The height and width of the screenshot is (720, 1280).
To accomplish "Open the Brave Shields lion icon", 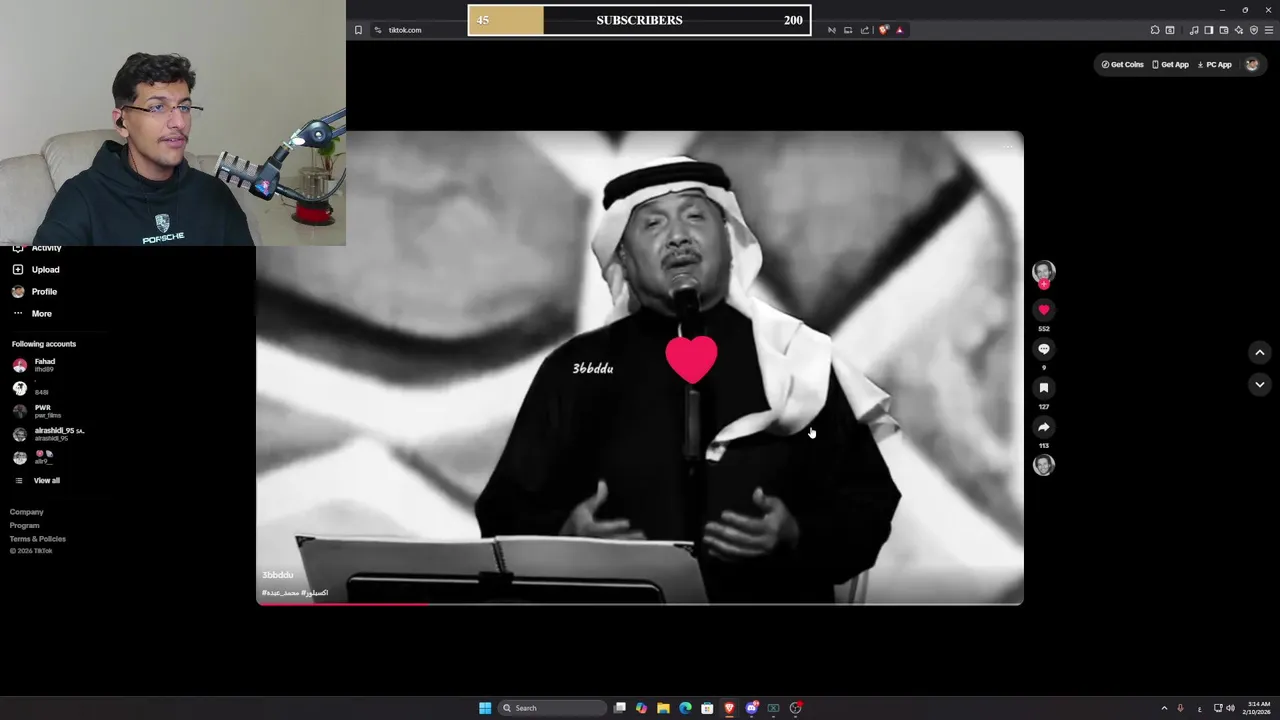I will pyautogui.click(x=883, y=30).
